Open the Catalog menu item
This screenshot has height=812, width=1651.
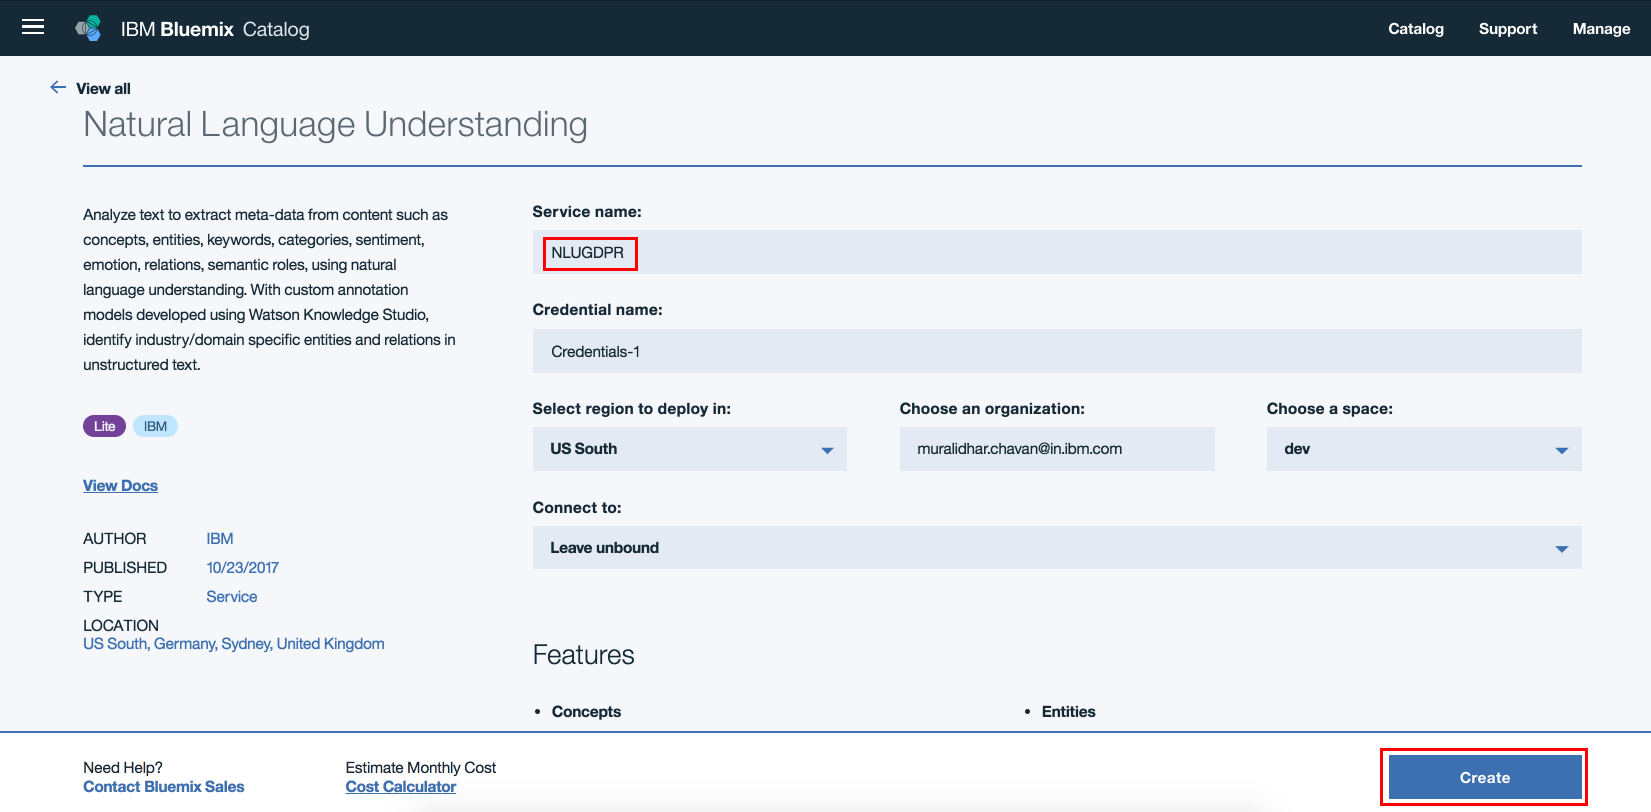coord(1416,29)
